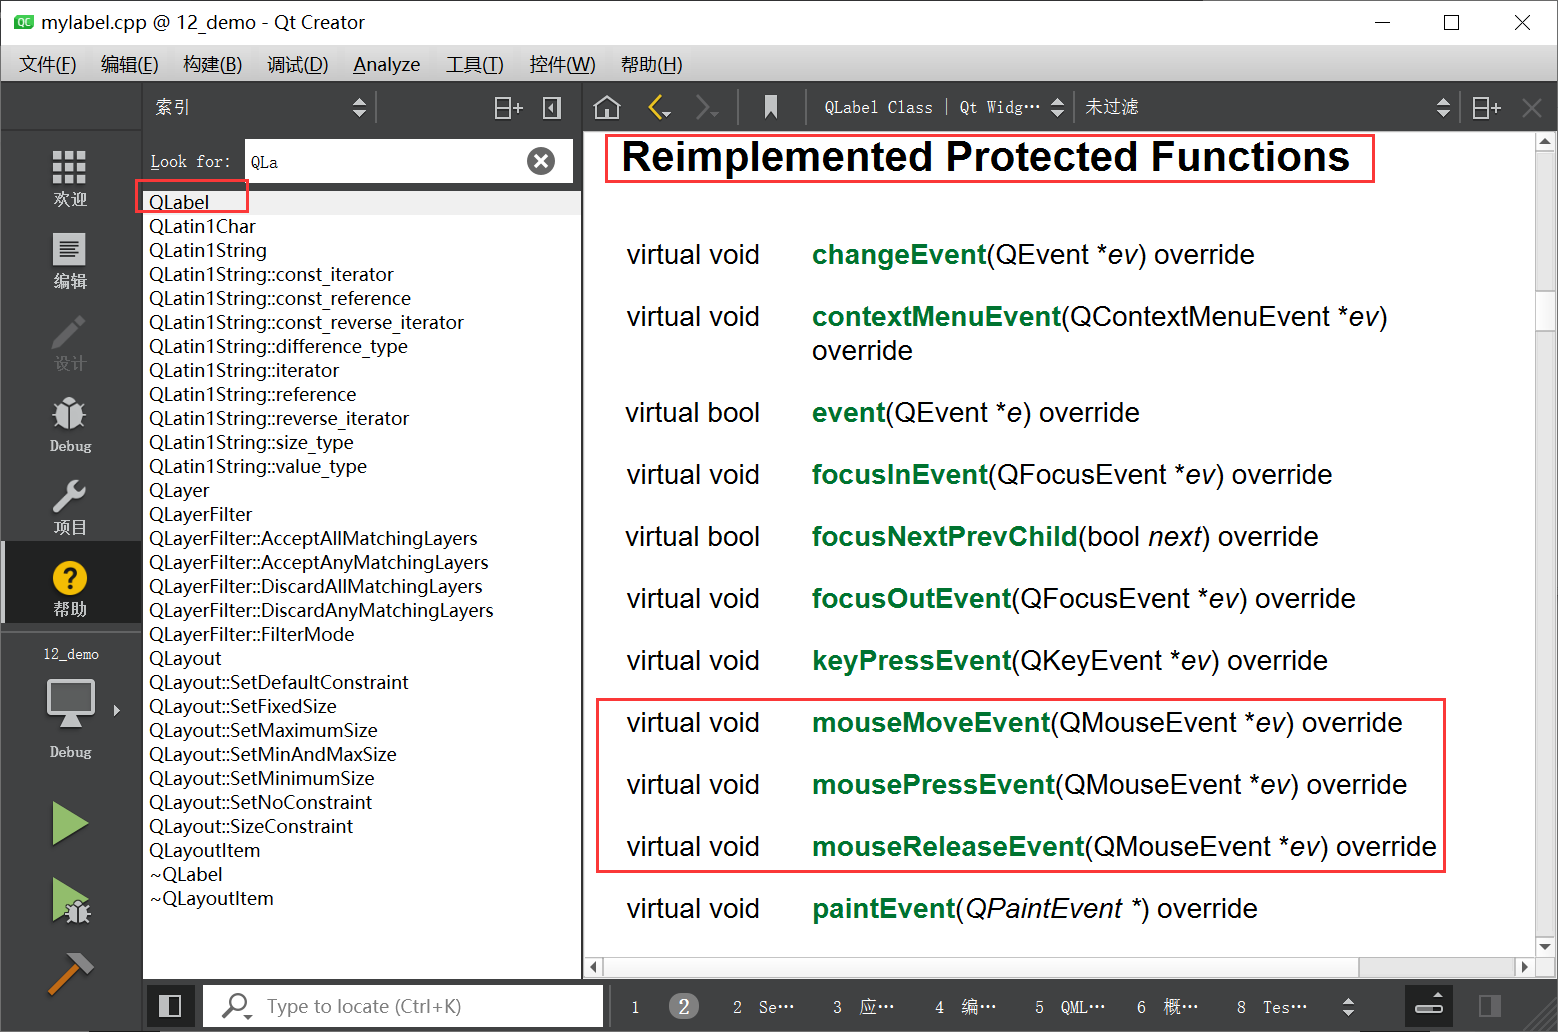The image size is (1558, 1032).
Task: Open the 控件(W) menu
Action: click(x=562, y=64)
